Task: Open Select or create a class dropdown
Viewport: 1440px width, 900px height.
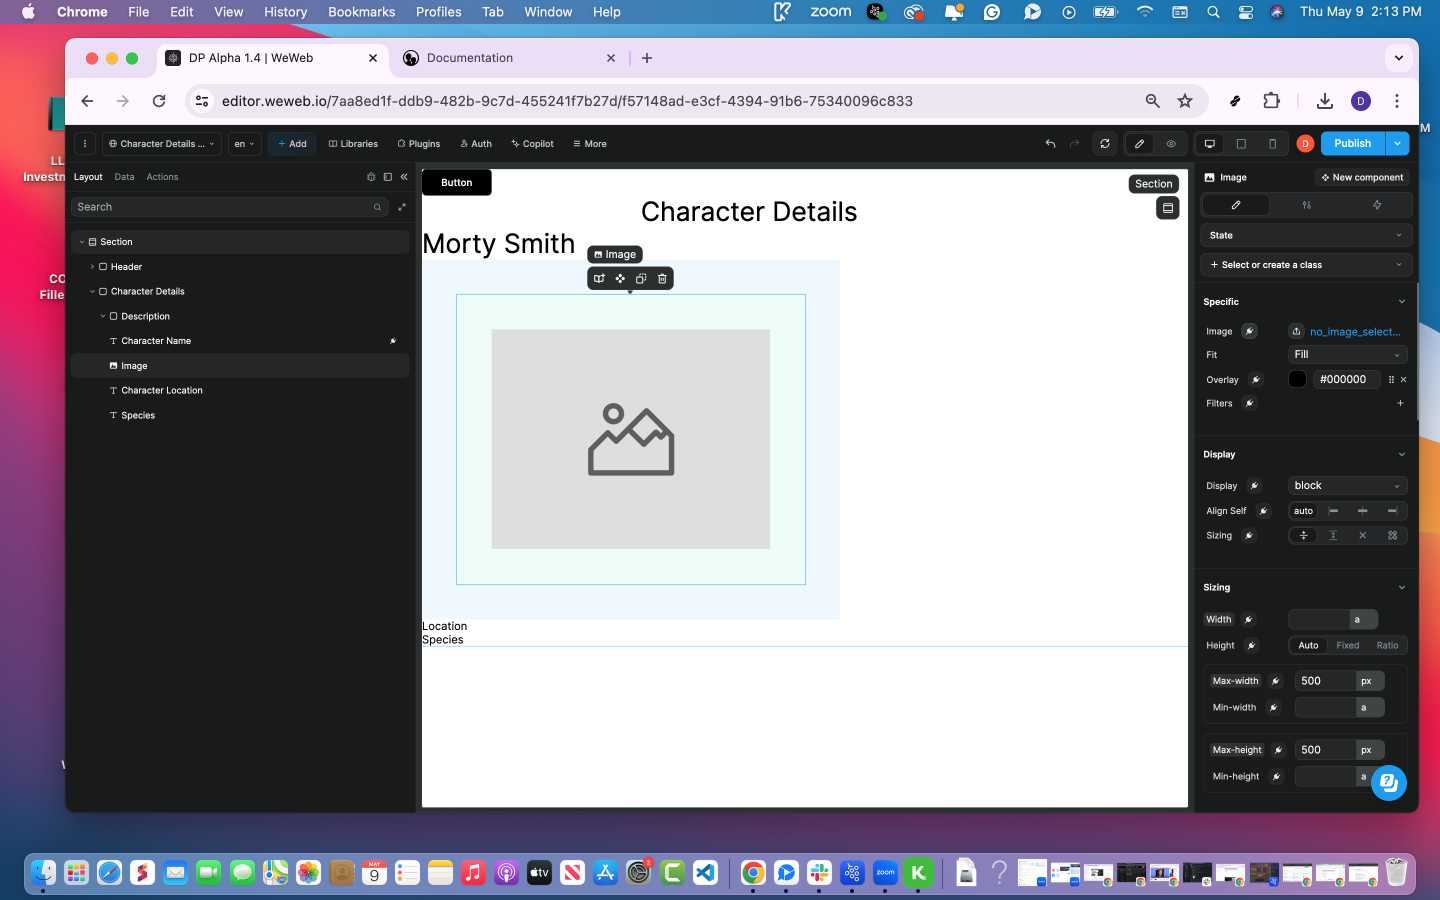Action: click(x=1305, y=265)
